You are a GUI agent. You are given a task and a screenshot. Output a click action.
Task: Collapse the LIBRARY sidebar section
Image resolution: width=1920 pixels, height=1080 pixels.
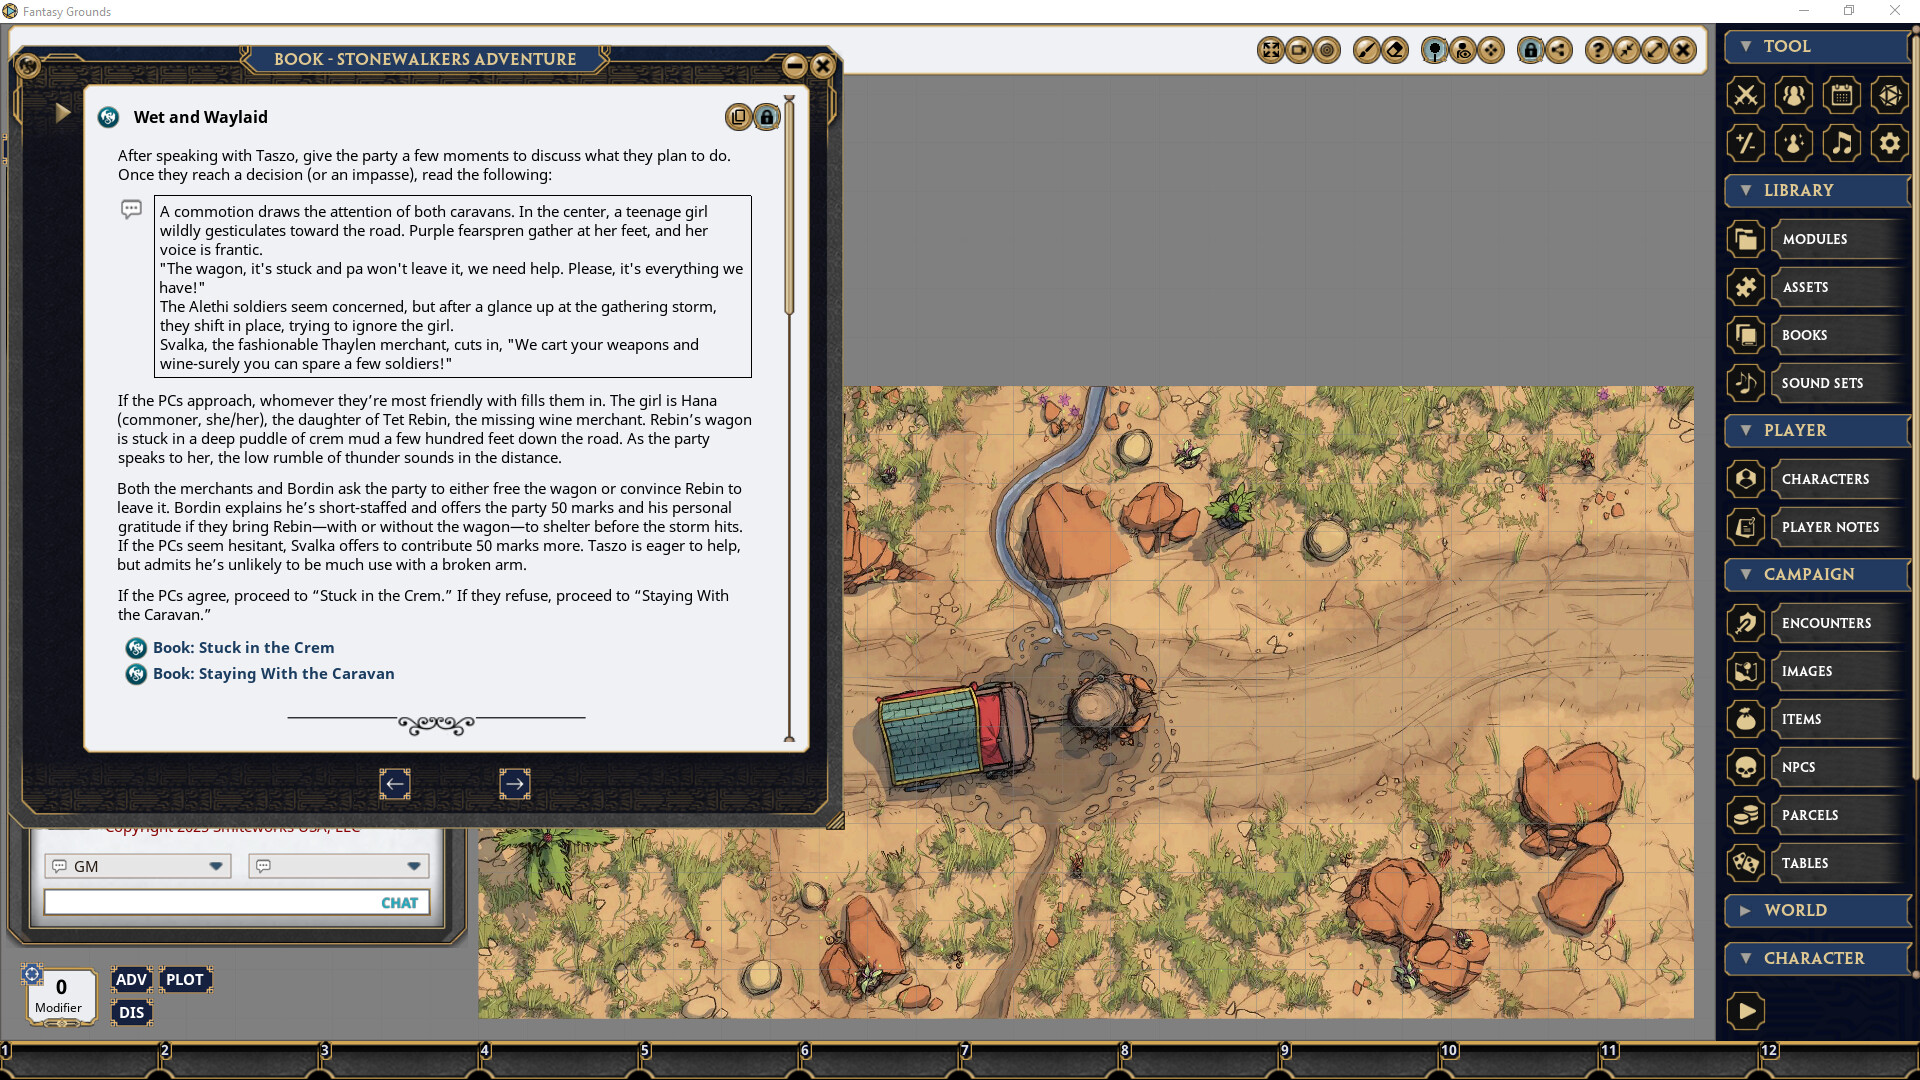(1745, 190)
